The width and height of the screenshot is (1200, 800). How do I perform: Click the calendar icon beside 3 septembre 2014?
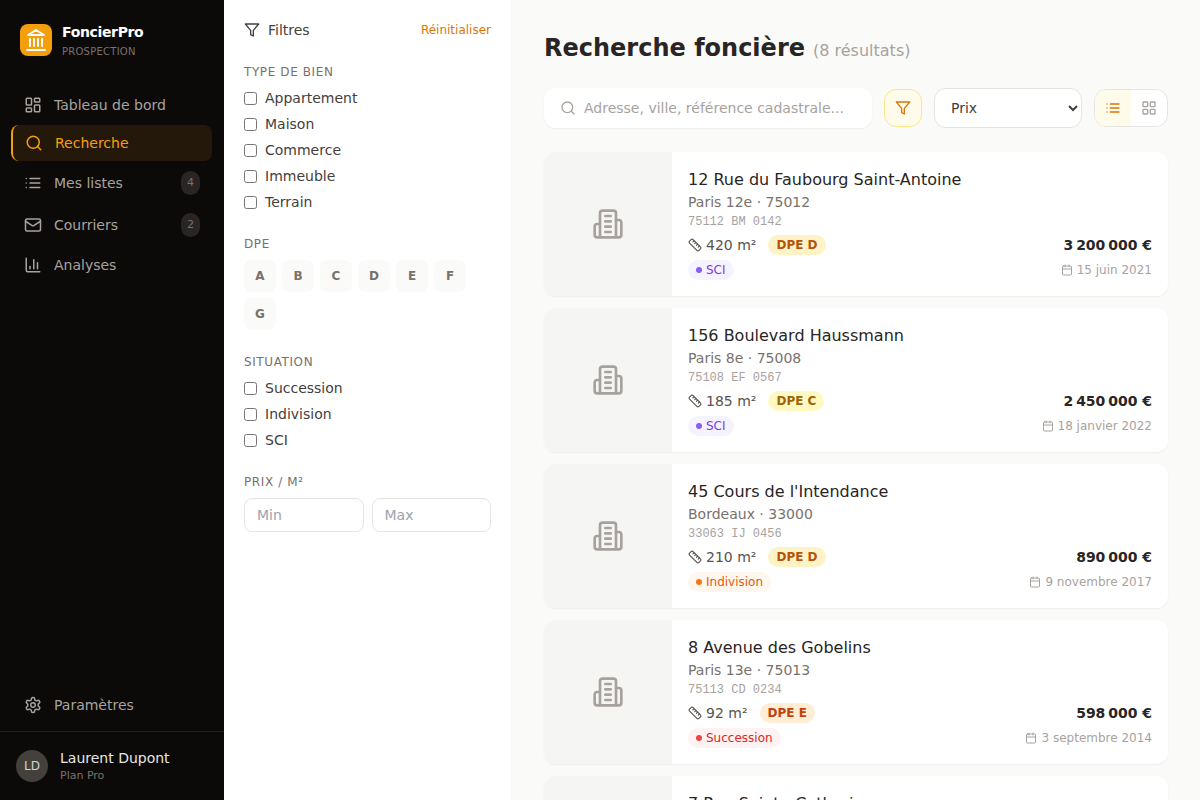tap(1032, 738)
